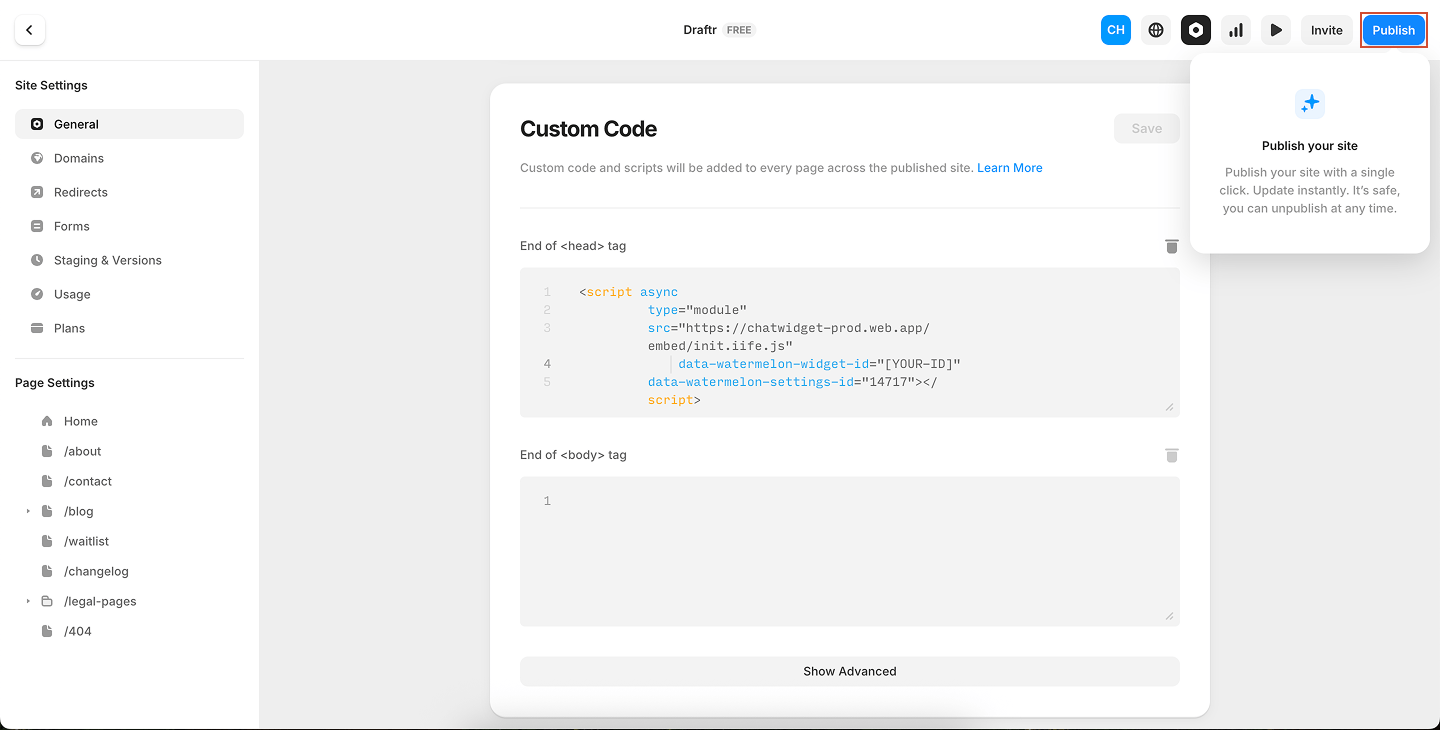Click into the body tag code editor
Screen dimensions: 1440x730
point(850,551)
